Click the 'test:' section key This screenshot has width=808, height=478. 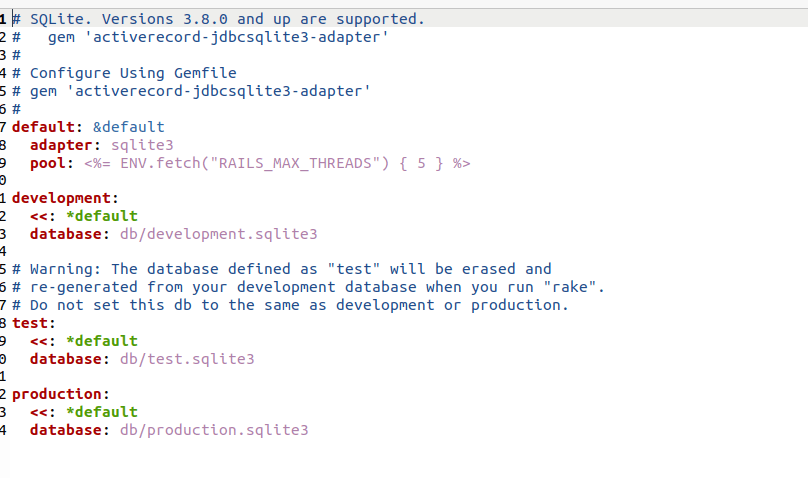(33, 323)
